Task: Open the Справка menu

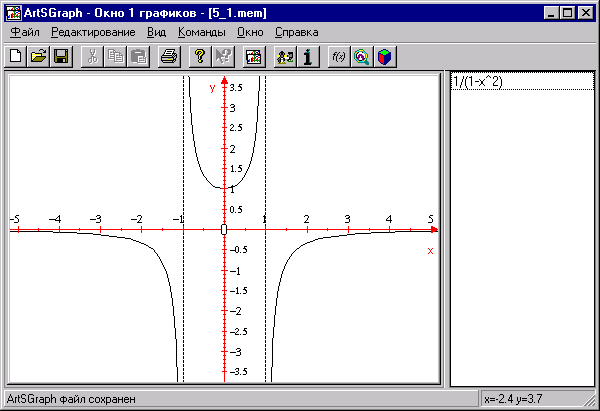Action: (296, 32)
